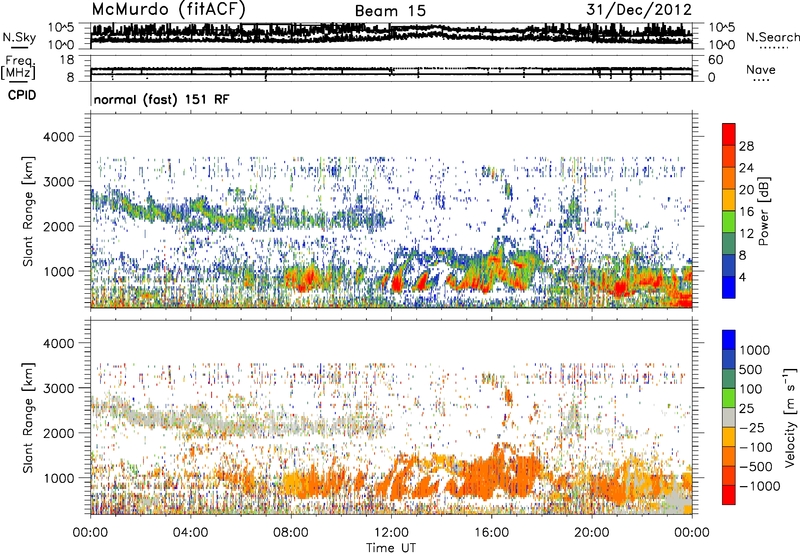The width and height of the screenshot is (800, 554).
Task: Click the 100 label on Velocity colorbar
Action: coord(751,389)
